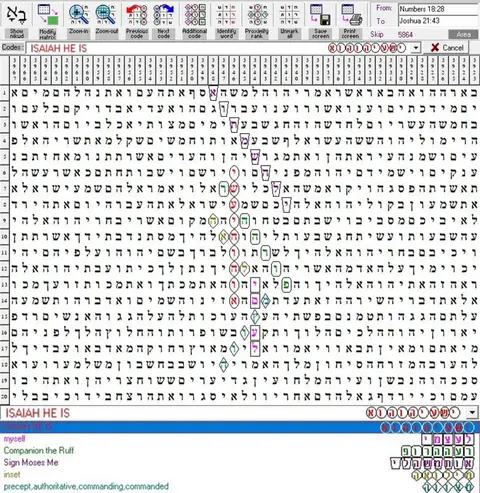Edit the From field Numbers 18:28

tap(438, 9)
